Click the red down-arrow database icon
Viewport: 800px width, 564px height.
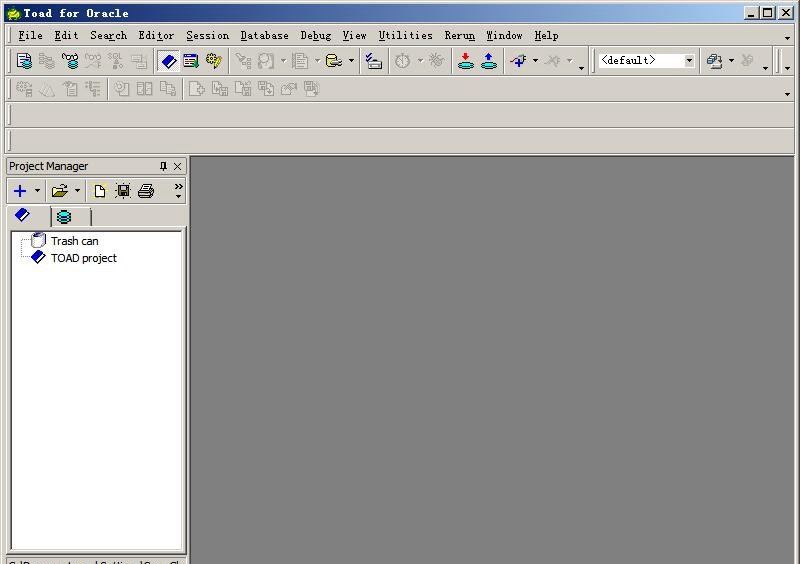pyautogui.click(x=465, y=61)
